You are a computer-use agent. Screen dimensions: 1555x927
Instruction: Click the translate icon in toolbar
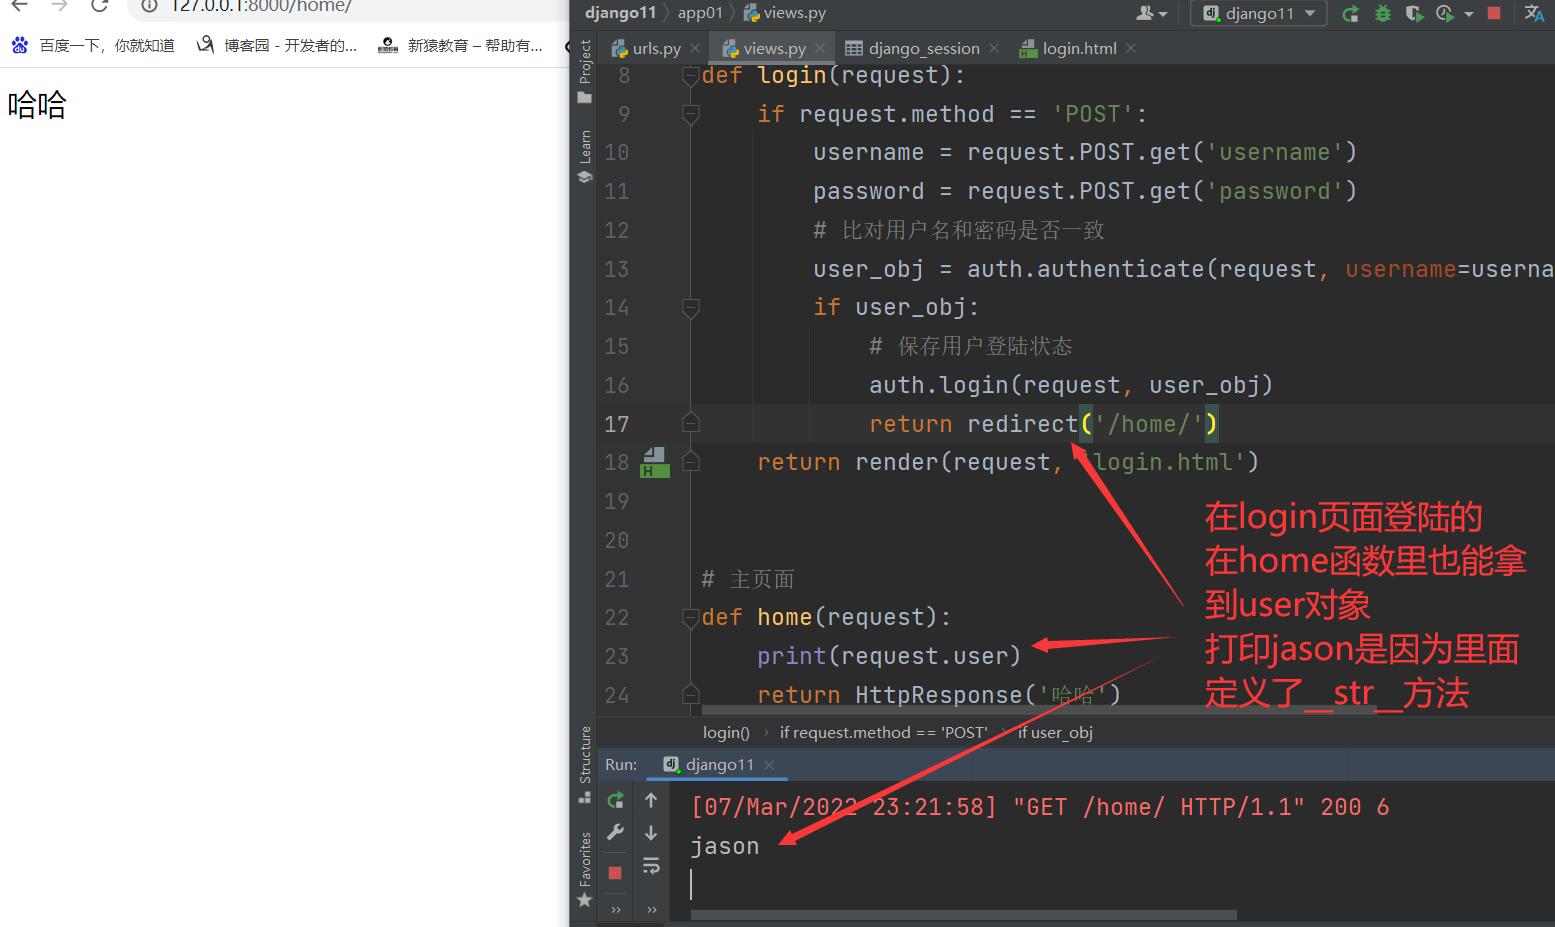click(x=1534, y=13)
